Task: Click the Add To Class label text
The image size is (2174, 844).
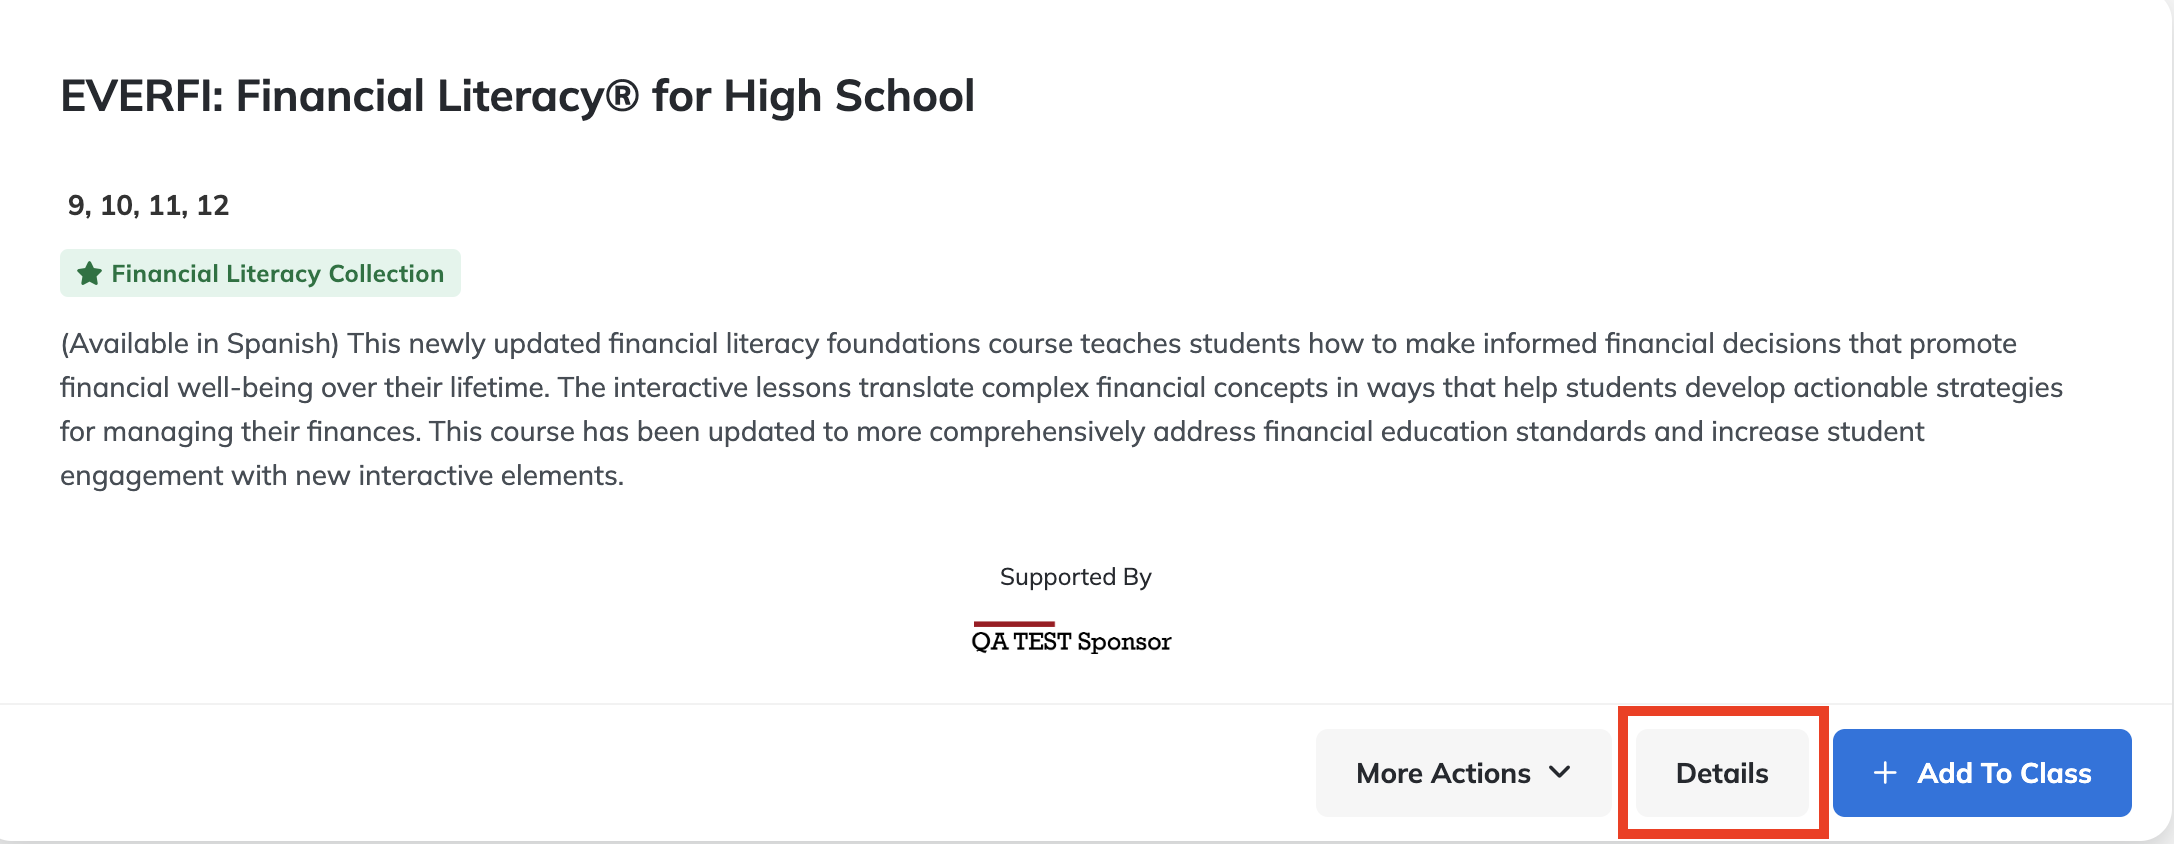Action: tap(2004, 773)
